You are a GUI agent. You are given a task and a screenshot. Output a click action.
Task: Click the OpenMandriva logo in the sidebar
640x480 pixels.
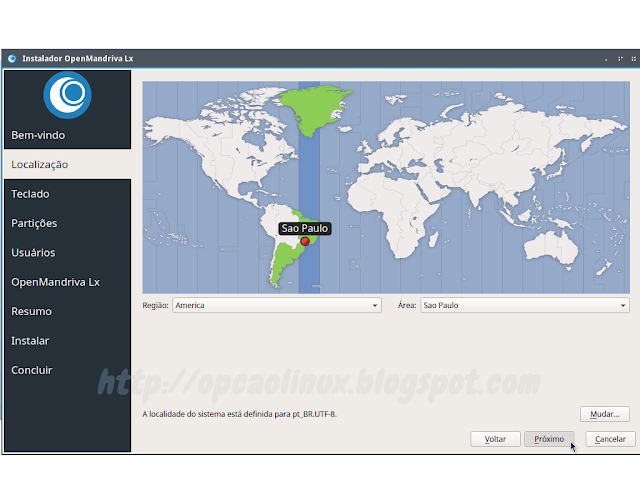point(67,95)
